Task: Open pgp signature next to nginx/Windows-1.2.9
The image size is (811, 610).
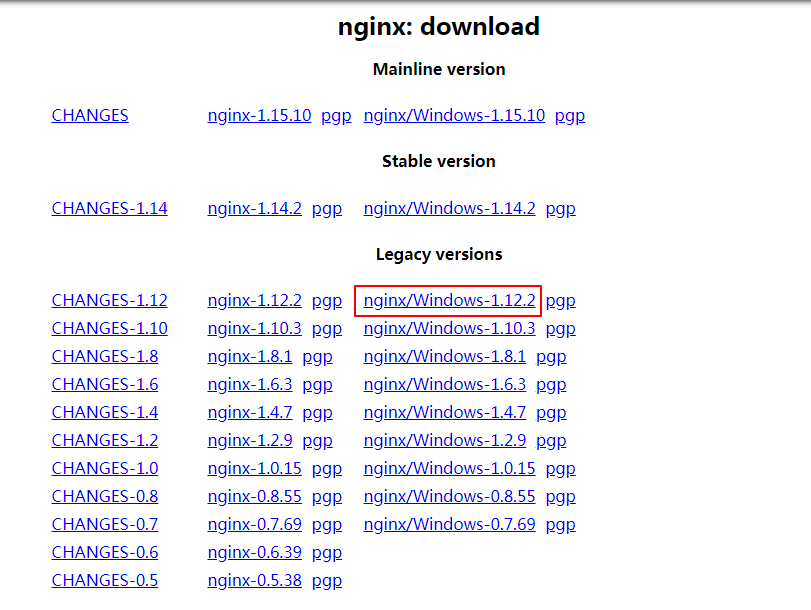Action: (551, 441)
